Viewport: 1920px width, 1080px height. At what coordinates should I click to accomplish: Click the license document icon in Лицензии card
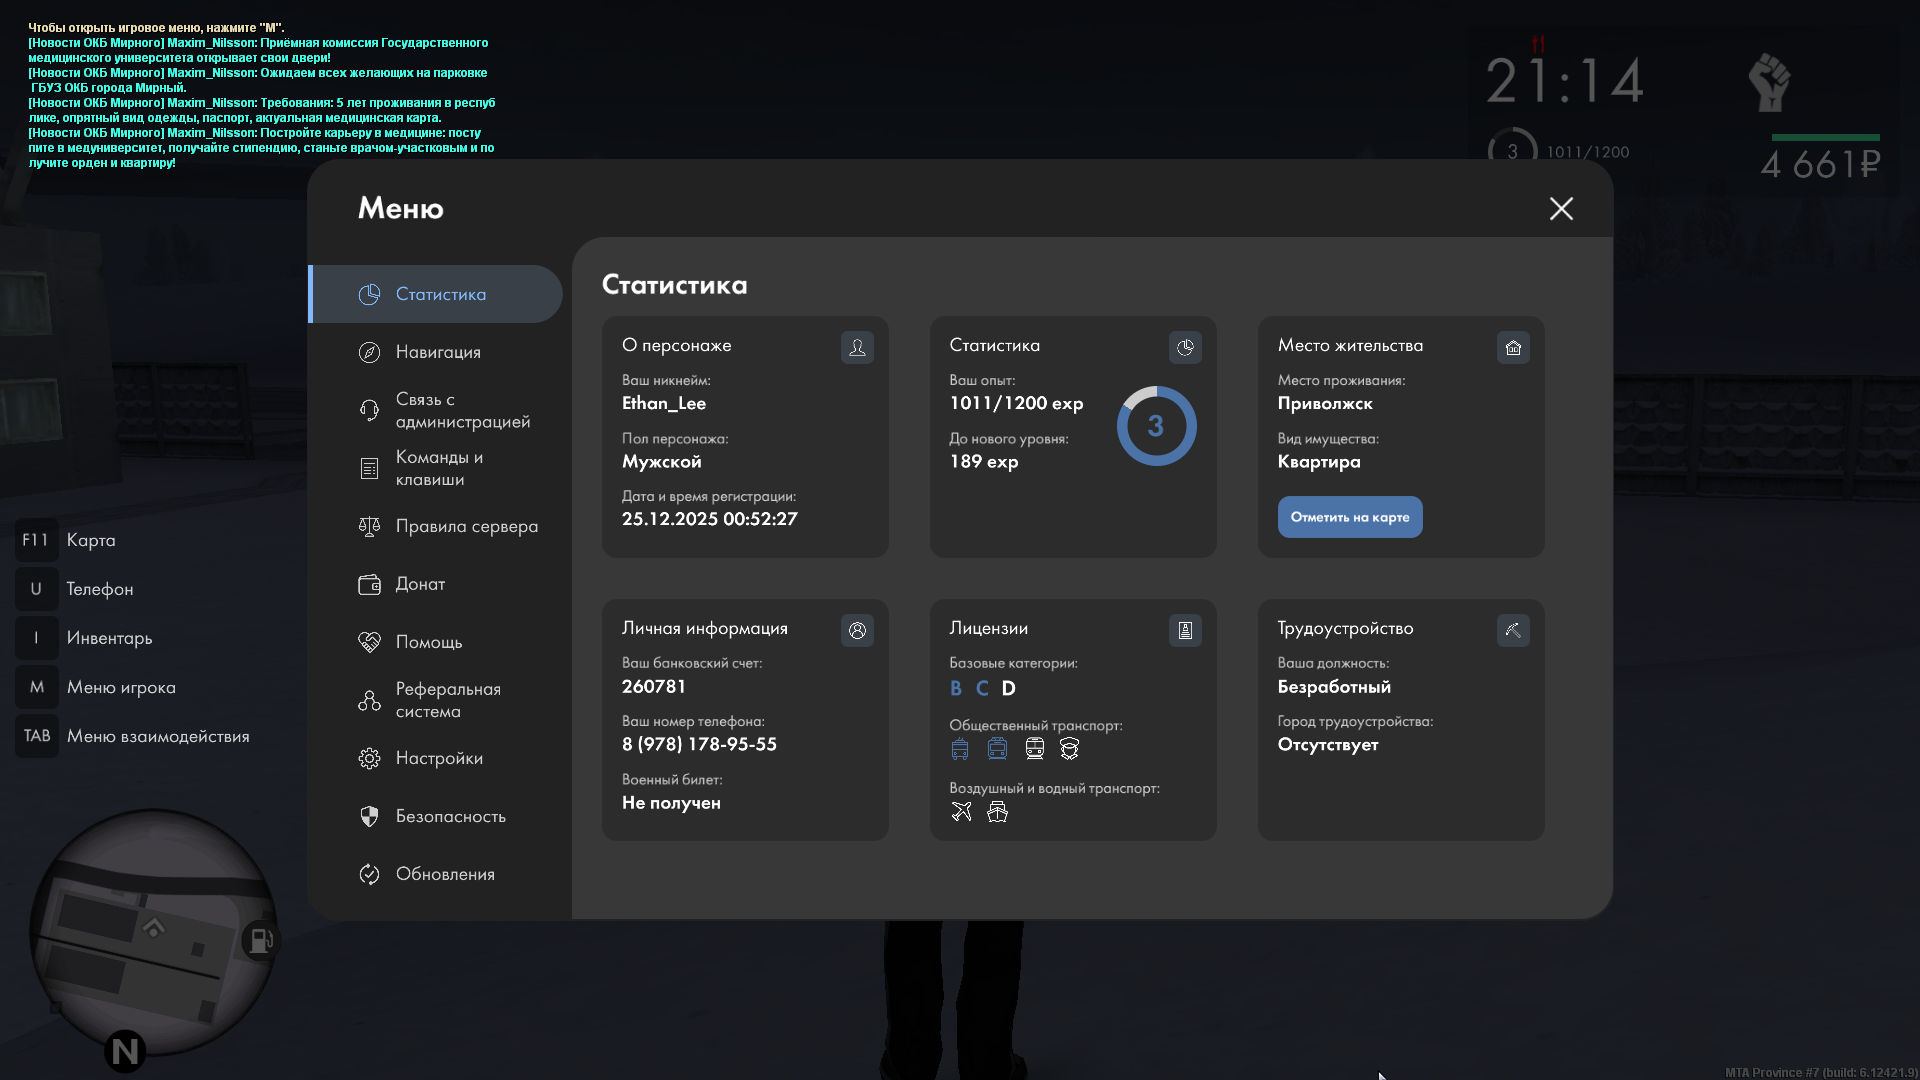point(1185,630)
